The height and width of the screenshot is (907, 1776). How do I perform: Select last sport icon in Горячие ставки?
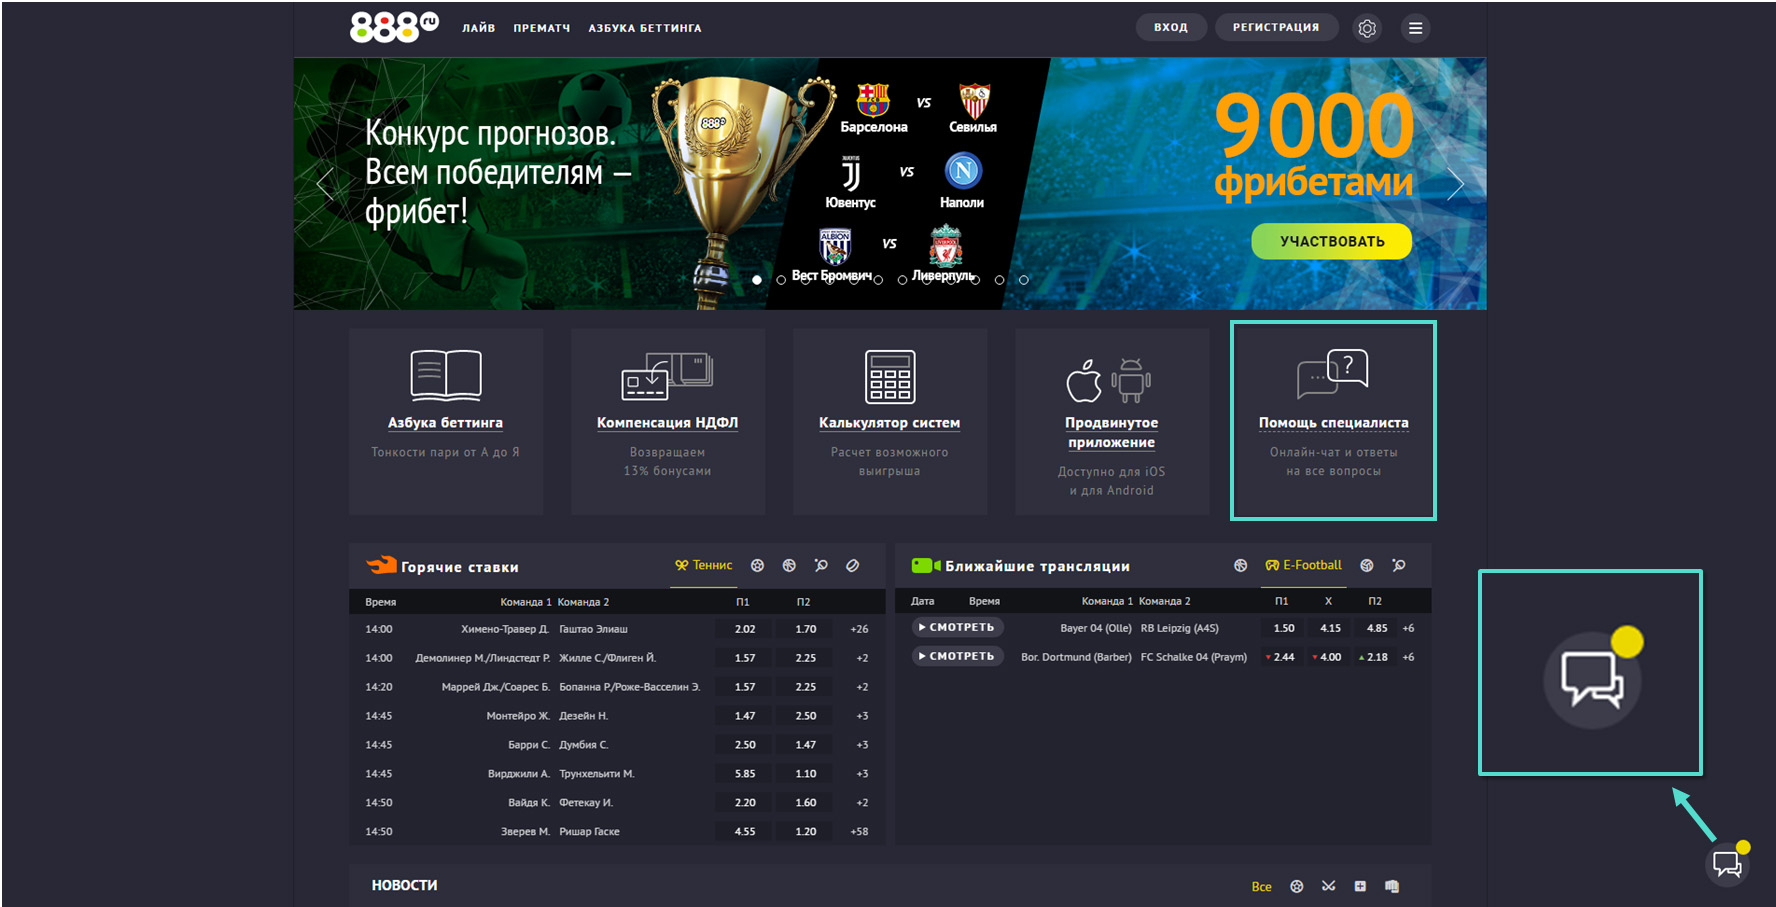pyautogui.click(x=853, y=566)
